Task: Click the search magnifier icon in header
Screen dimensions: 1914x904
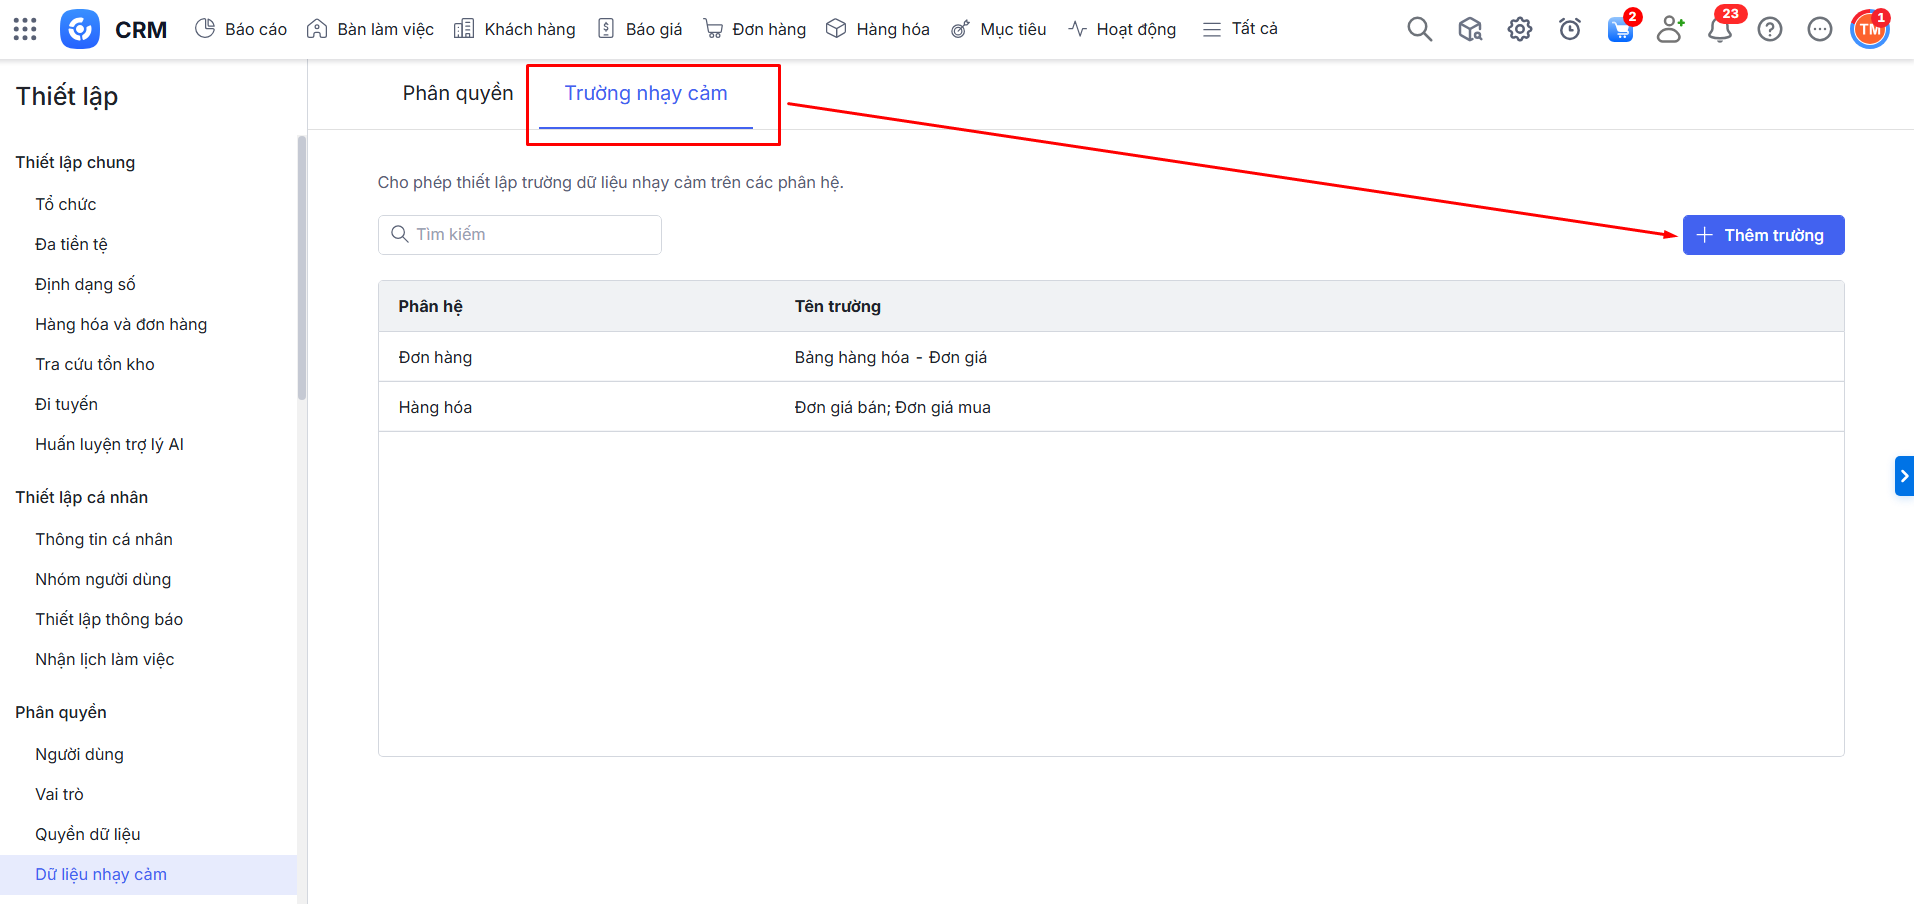Action: [1419, 29]
